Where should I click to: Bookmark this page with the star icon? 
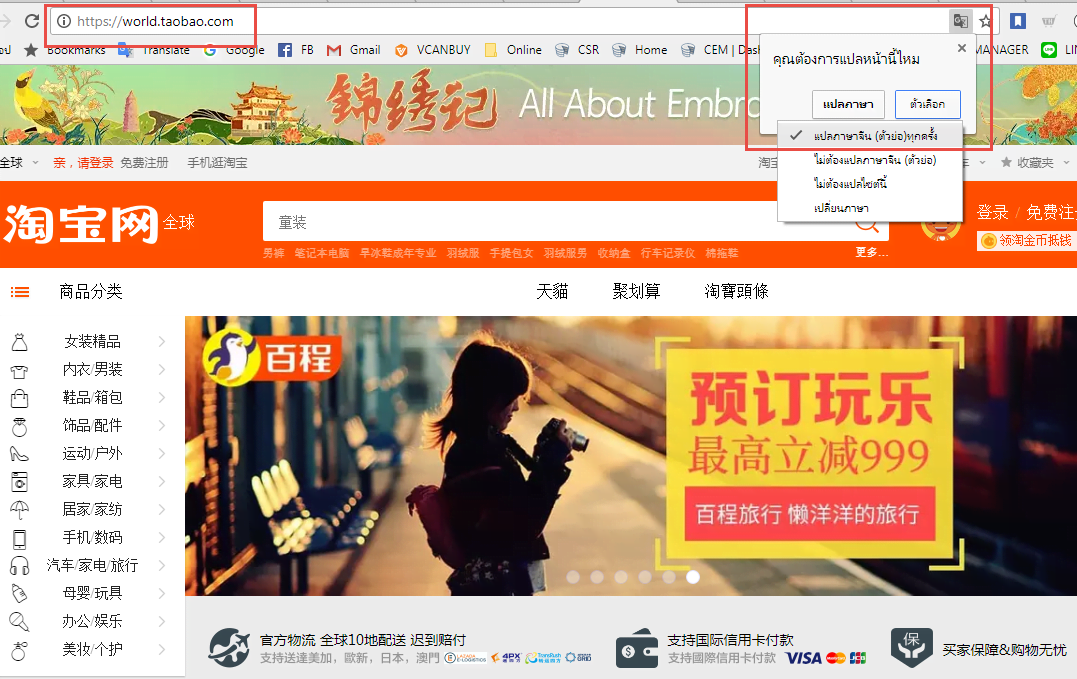tap(986, 21)
